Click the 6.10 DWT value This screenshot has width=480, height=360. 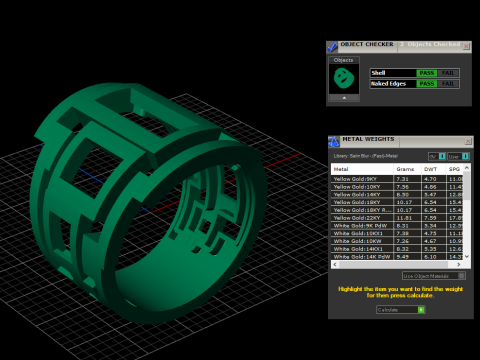430,257
